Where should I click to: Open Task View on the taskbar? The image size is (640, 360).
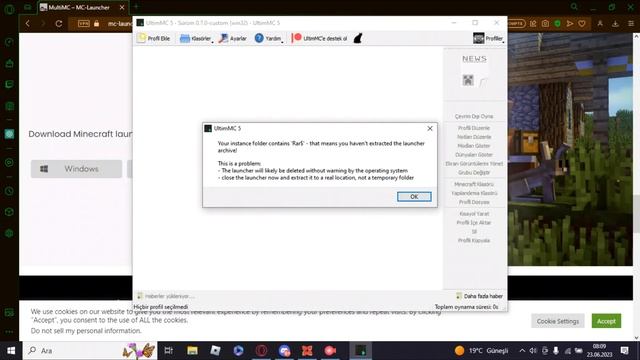click(169, 351)
